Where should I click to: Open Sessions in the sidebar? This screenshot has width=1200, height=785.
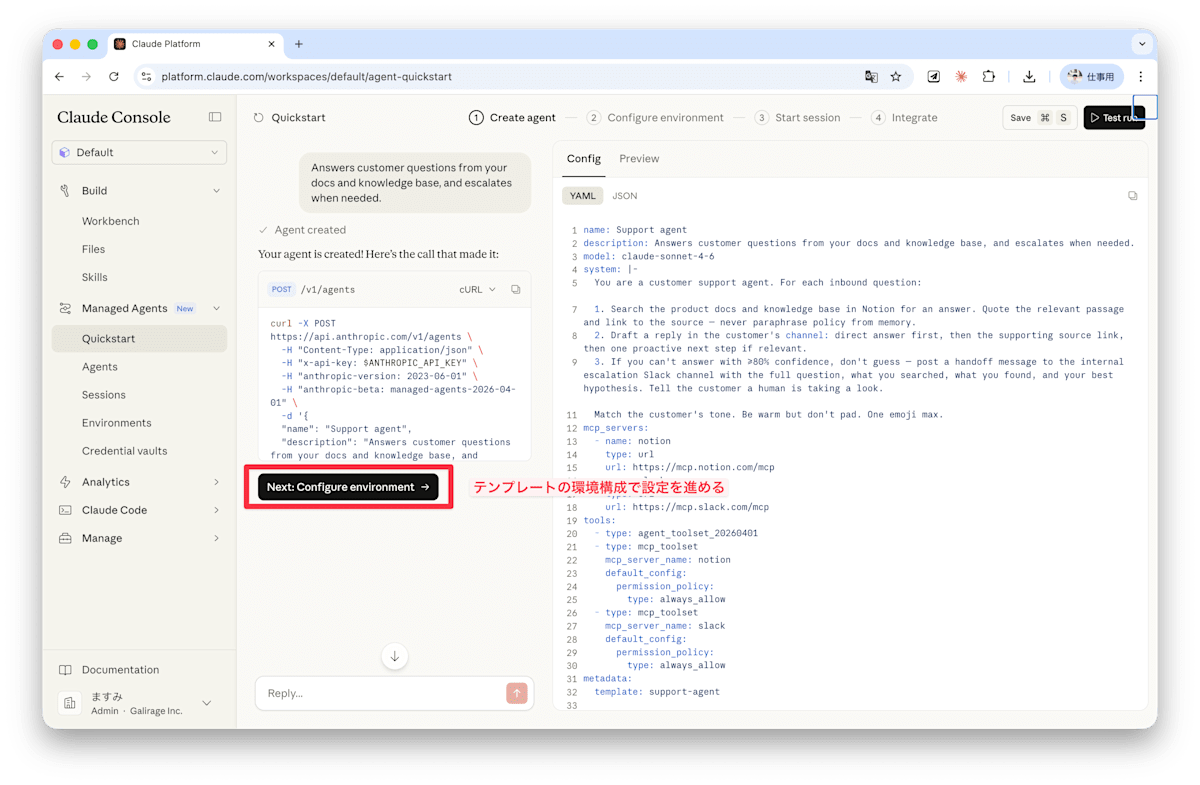(104, 395)
